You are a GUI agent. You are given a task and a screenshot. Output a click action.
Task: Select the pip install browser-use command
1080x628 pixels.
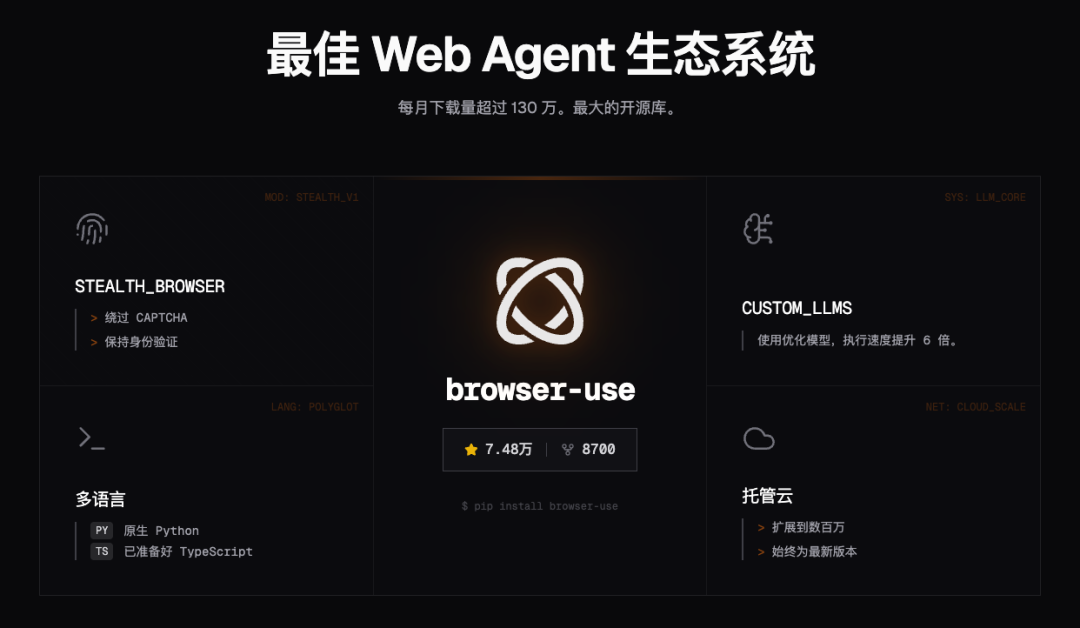(539, 506)
